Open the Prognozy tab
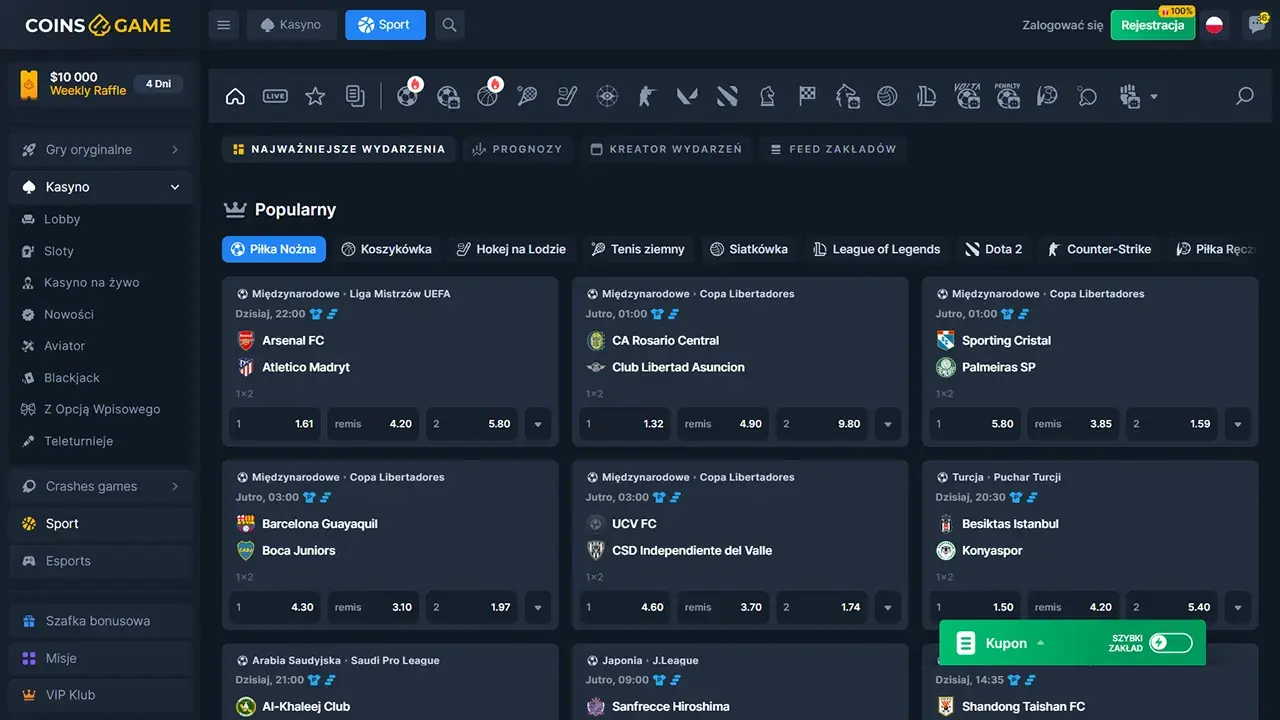 coord(518,149)
